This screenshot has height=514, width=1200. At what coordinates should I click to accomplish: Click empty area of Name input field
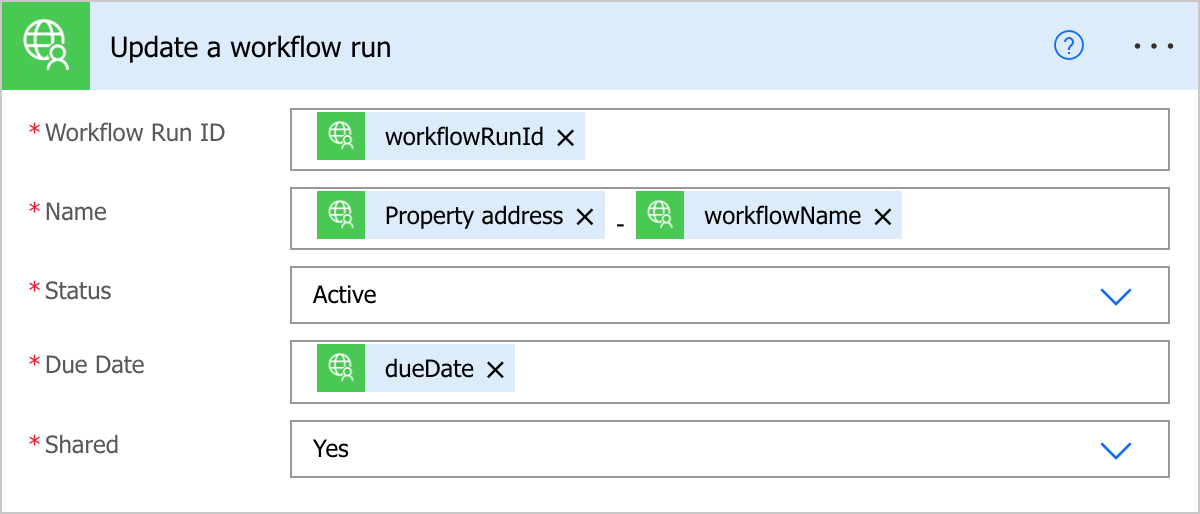pyautogui.click(x=1035, y=217)
